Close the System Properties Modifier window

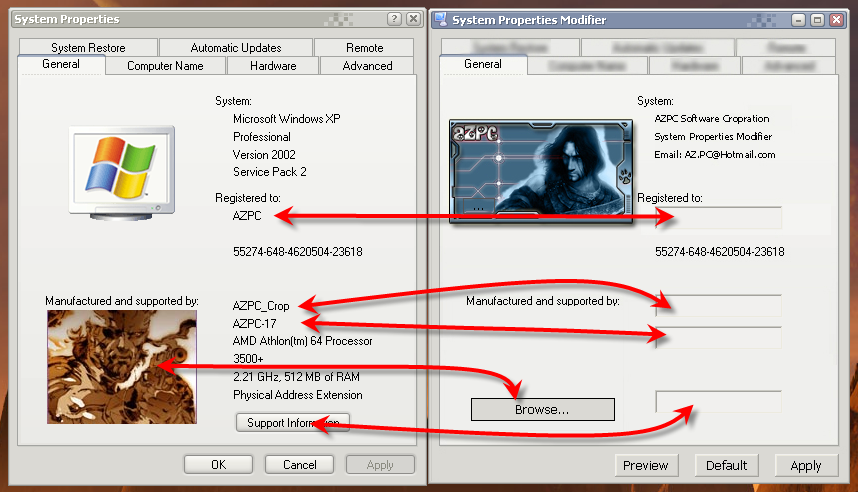836,19
